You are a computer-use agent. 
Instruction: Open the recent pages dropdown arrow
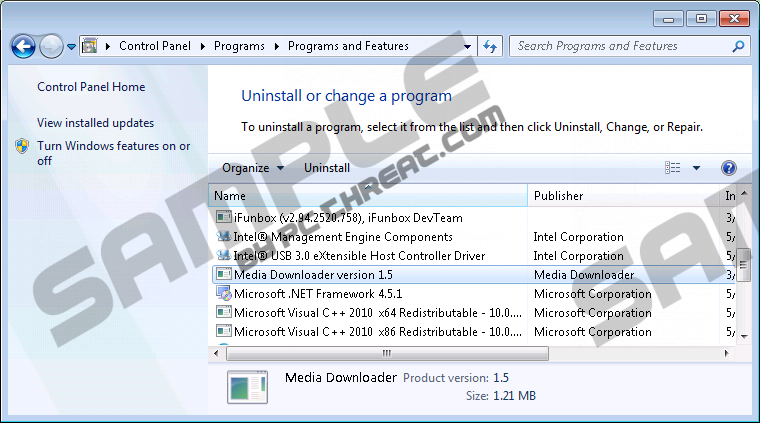(x=72, y=46)
